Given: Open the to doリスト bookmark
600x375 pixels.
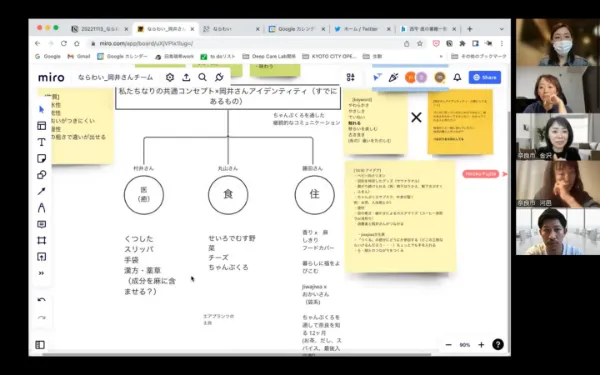Looking at the screenshot, I should tap(218, 56).
